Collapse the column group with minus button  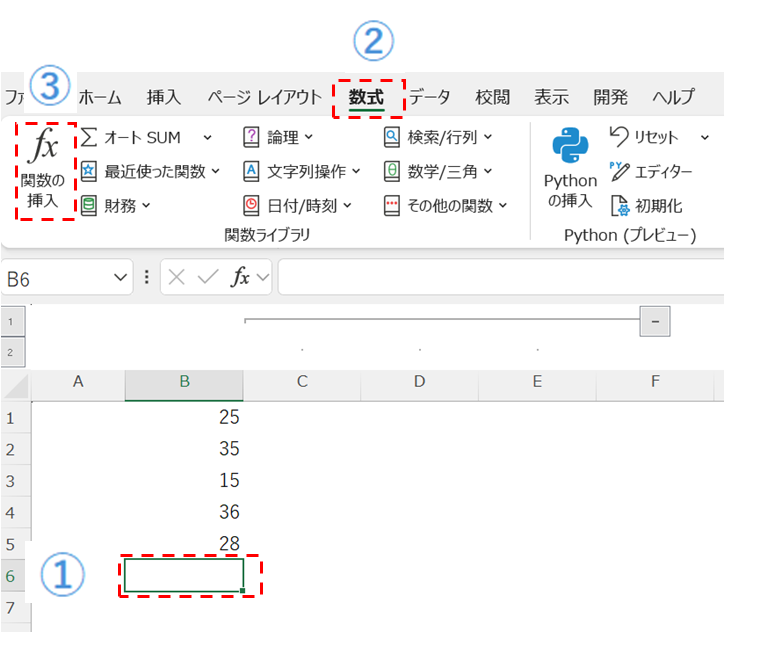(x=656, y=321)
